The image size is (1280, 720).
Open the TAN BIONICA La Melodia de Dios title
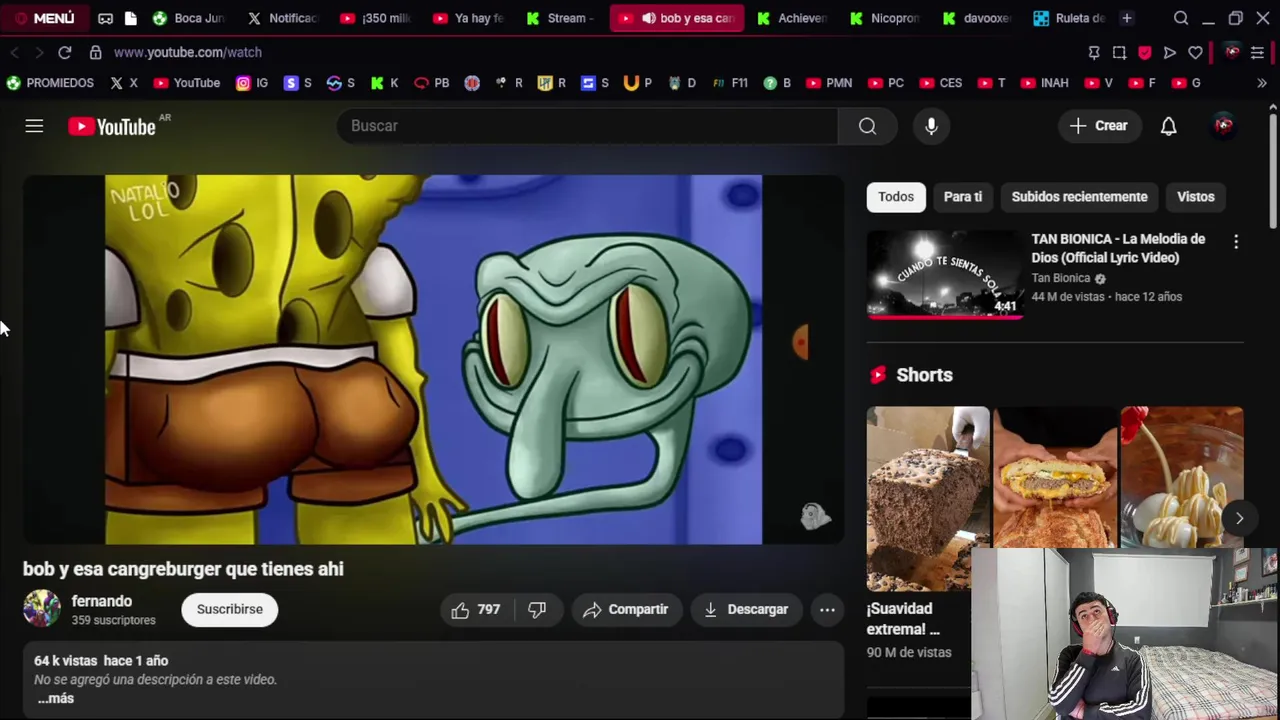click(1118, 248)
